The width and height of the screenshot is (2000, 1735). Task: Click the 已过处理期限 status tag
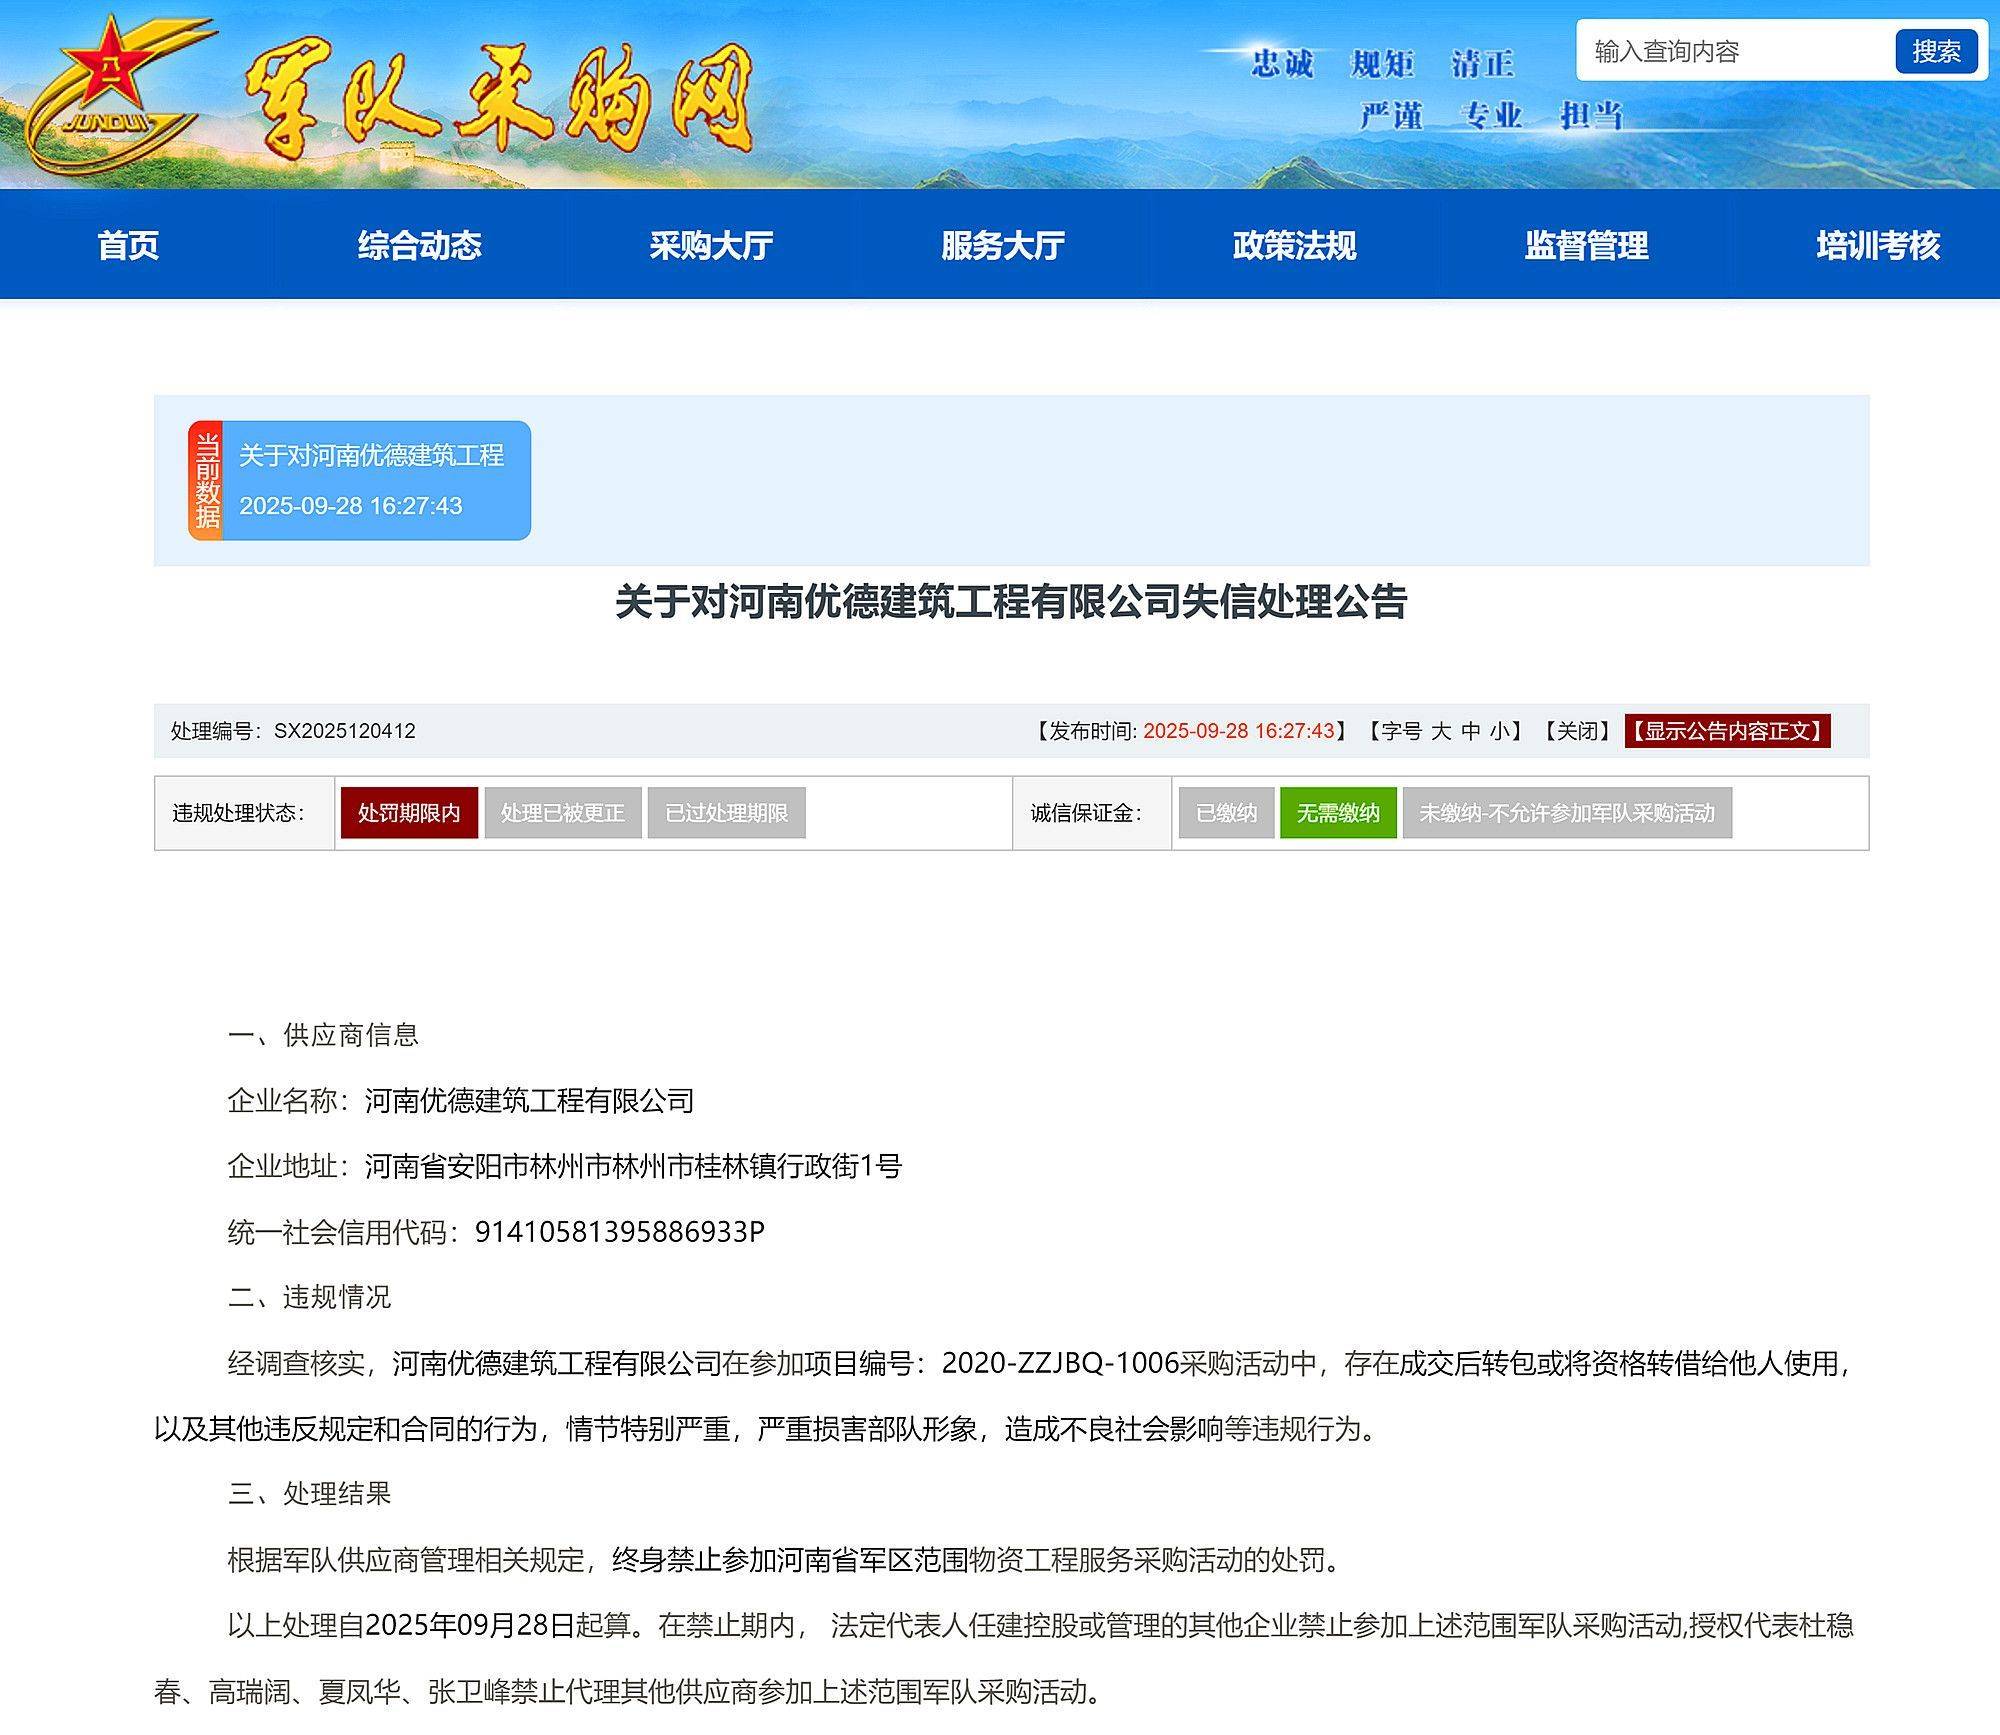click(x=726, y=813)
